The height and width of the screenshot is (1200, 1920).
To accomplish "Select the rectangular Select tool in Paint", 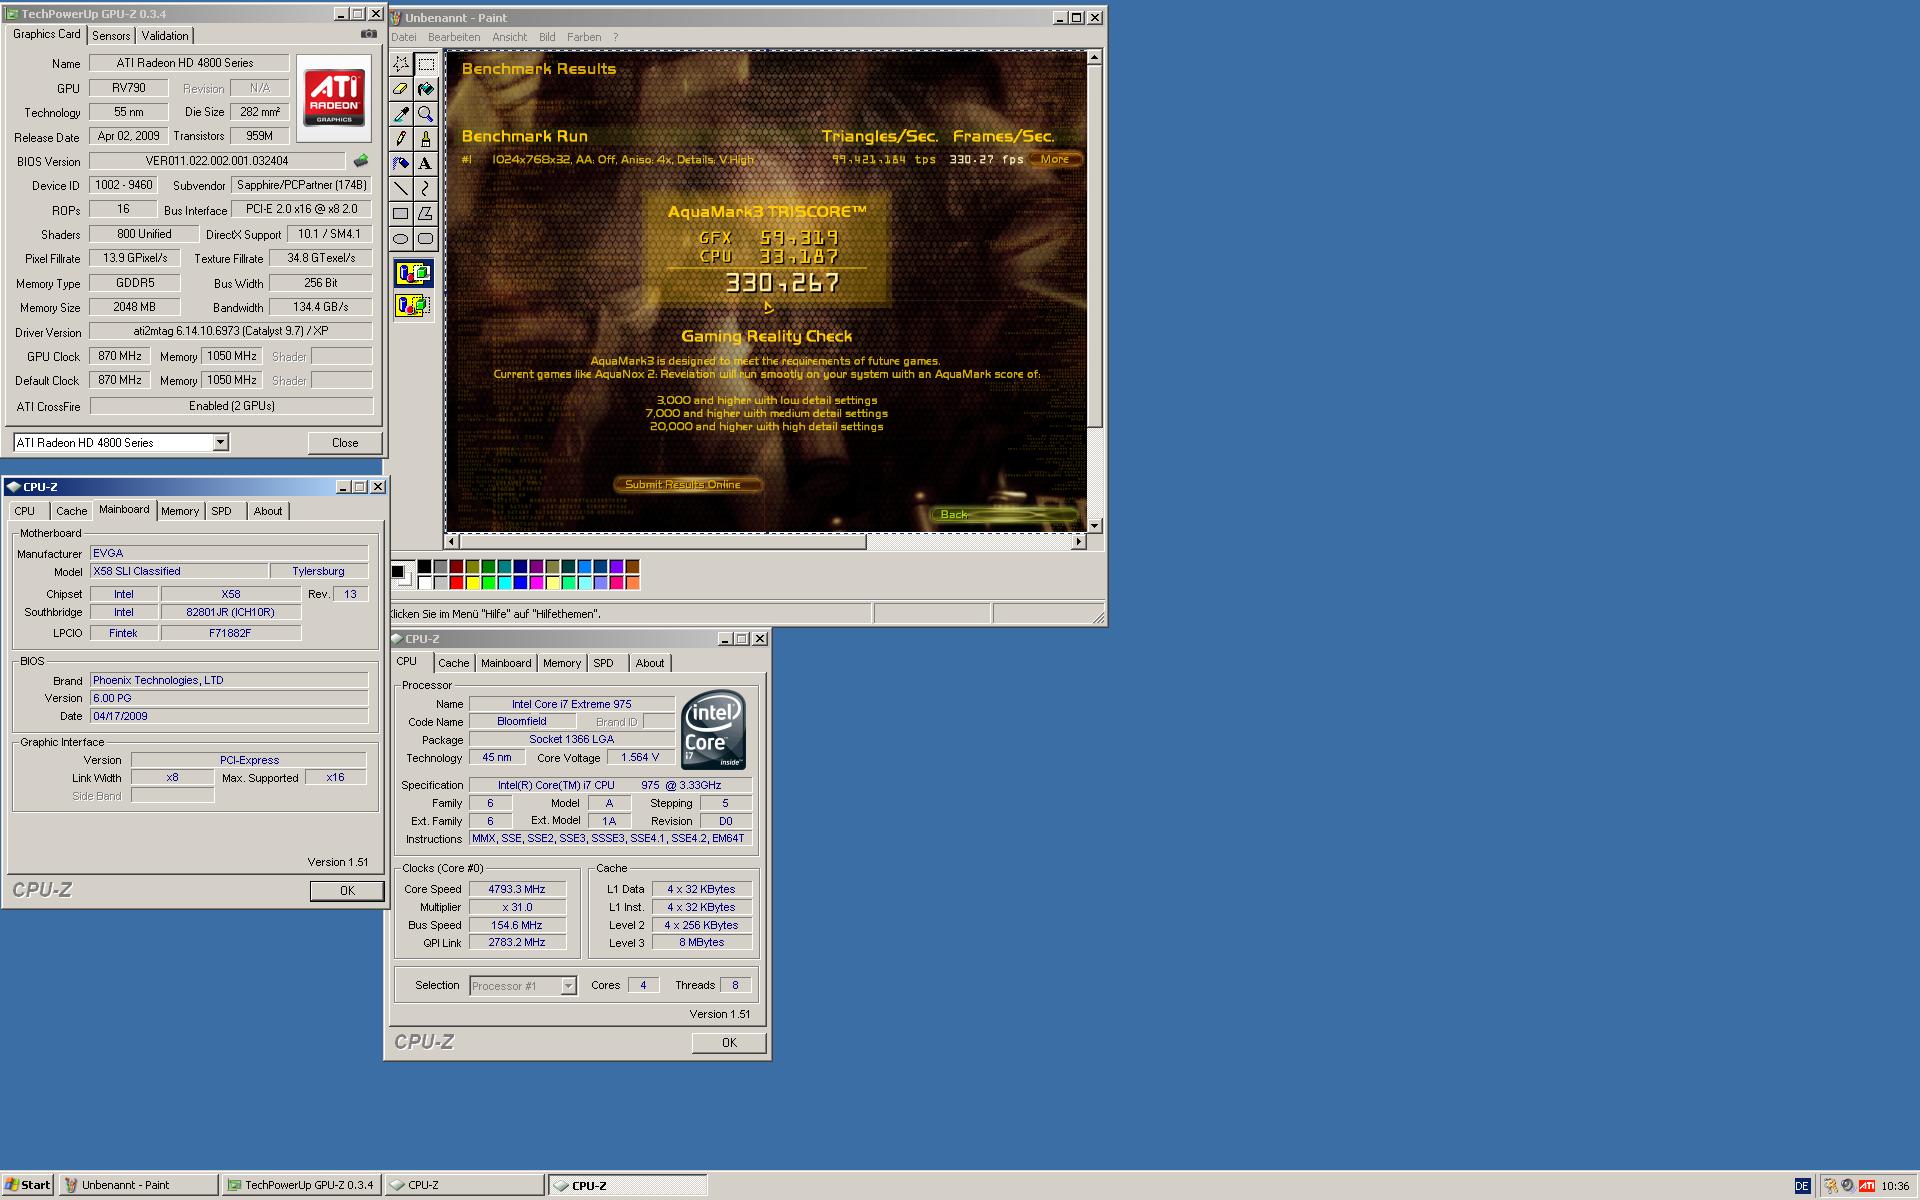I will pos(425,64).
